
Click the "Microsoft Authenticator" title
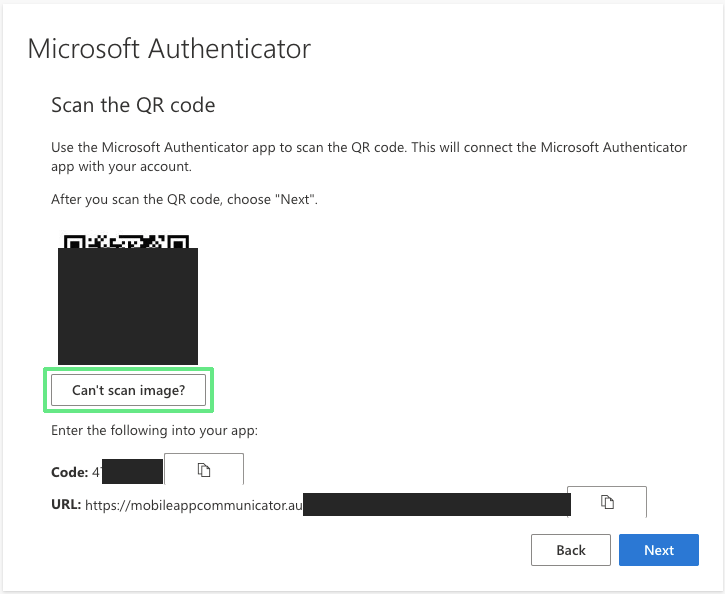[x=169, y=49]
